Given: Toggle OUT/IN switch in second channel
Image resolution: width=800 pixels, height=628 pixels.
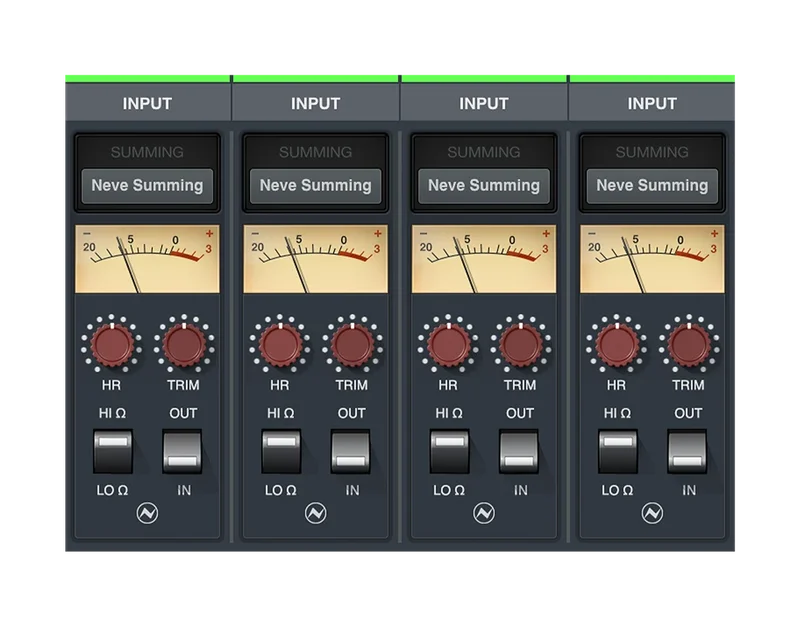Looking at the screenshot, I should (351, 451).
